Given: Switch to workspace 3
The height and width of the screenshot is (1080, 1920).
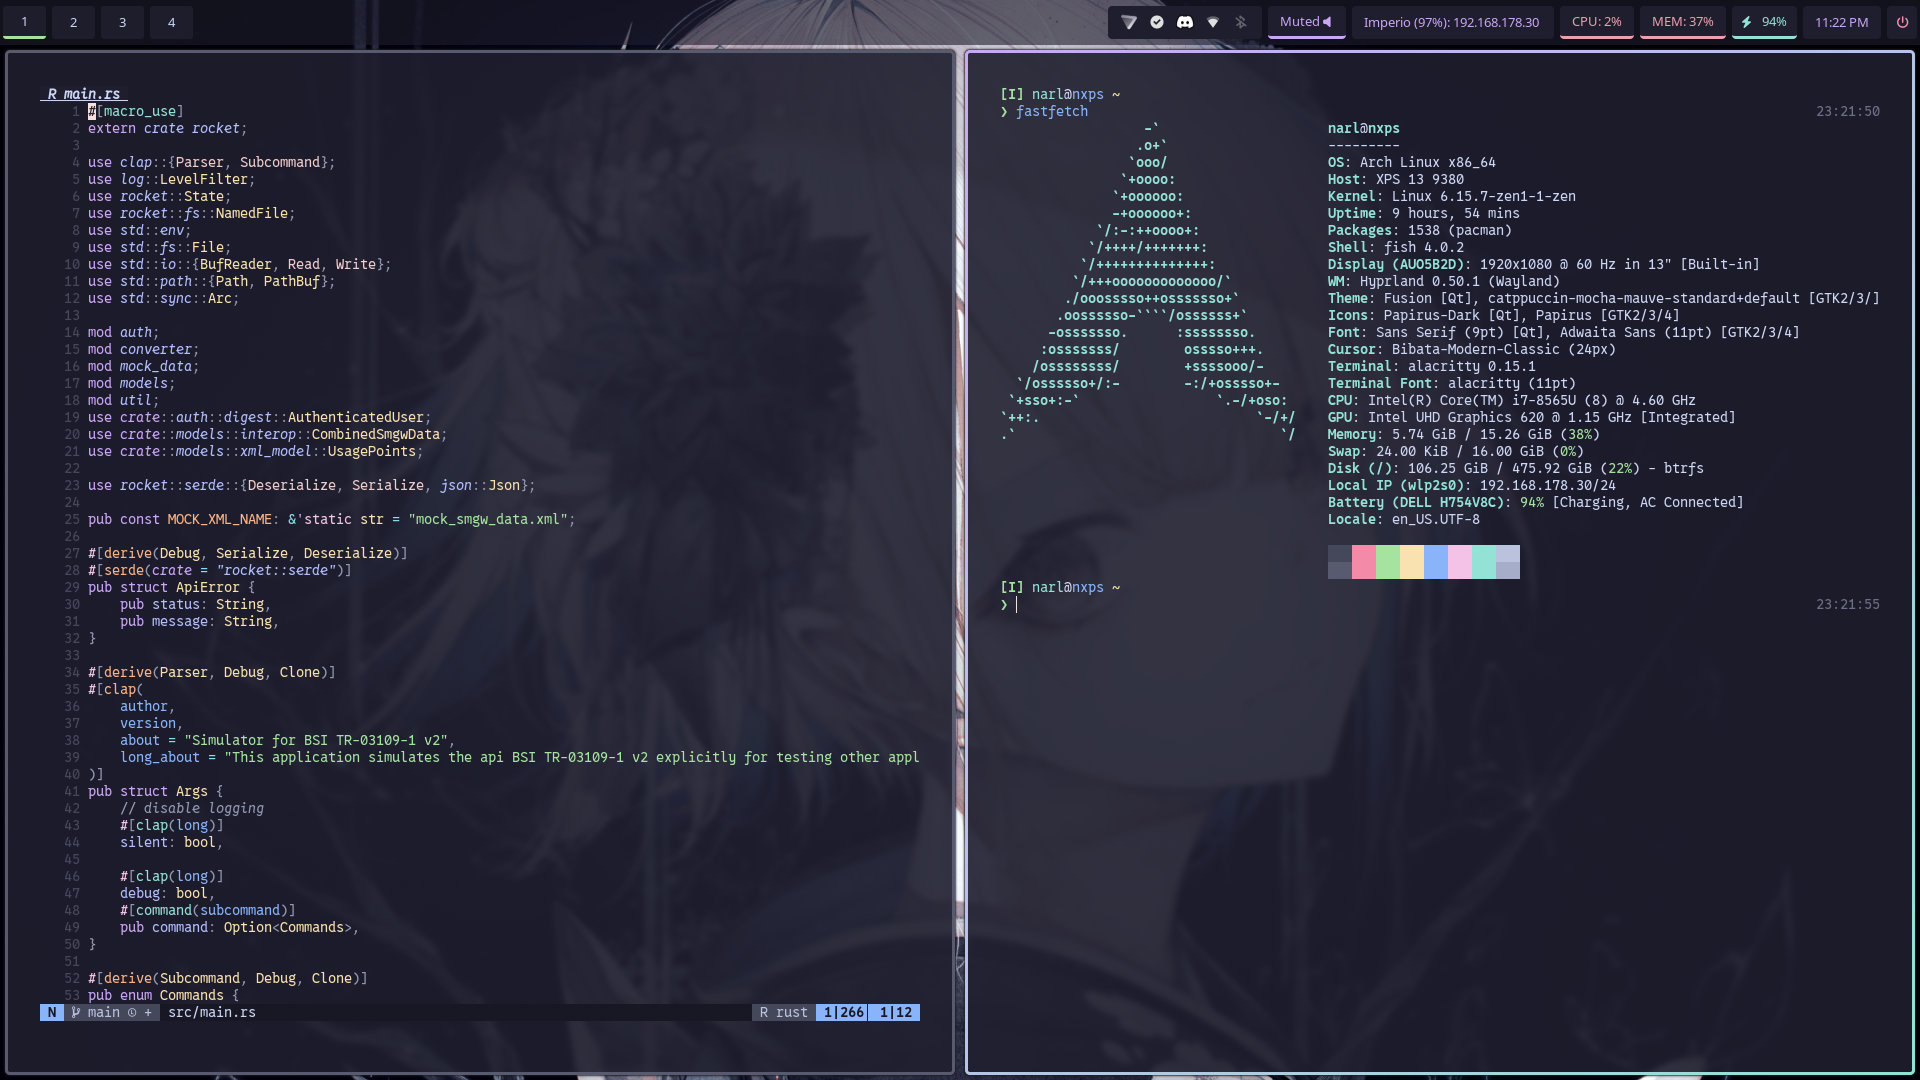Looking at the screenshot, I should click(x=122, y=22).
